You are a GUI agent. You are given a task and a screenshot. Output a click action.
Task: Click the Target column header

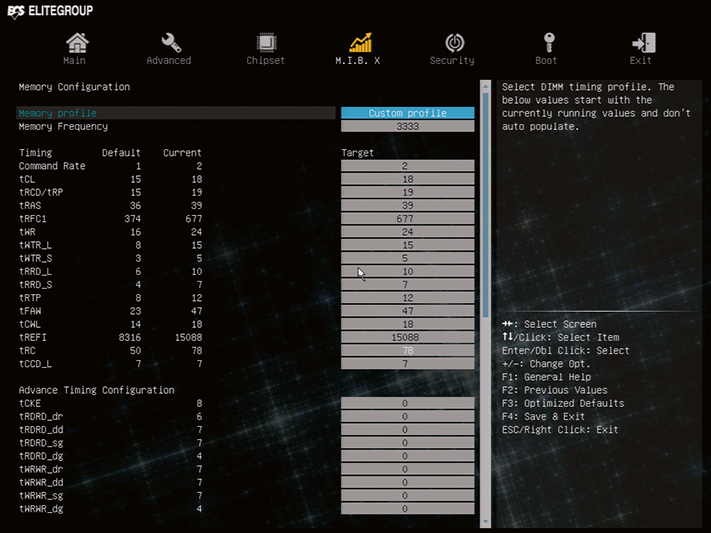[357, 153]
